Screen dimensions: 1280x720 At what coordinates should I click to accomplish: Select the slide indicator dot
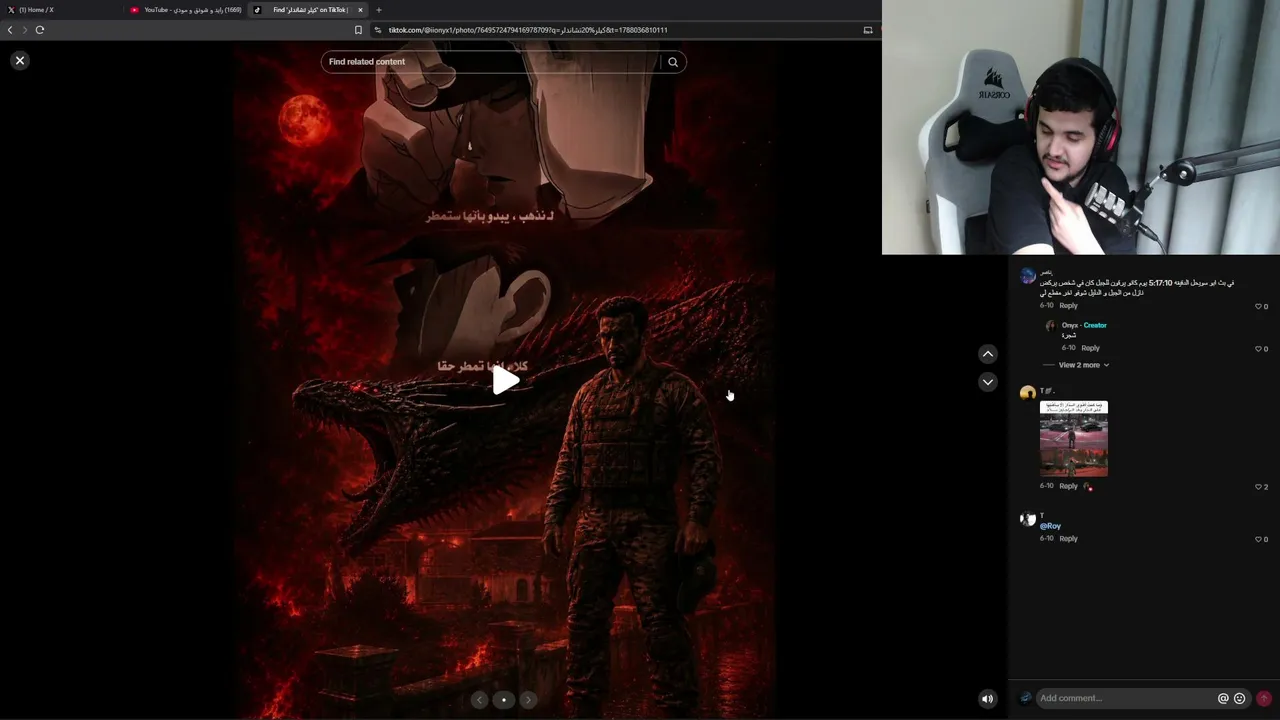click(504, 700)
